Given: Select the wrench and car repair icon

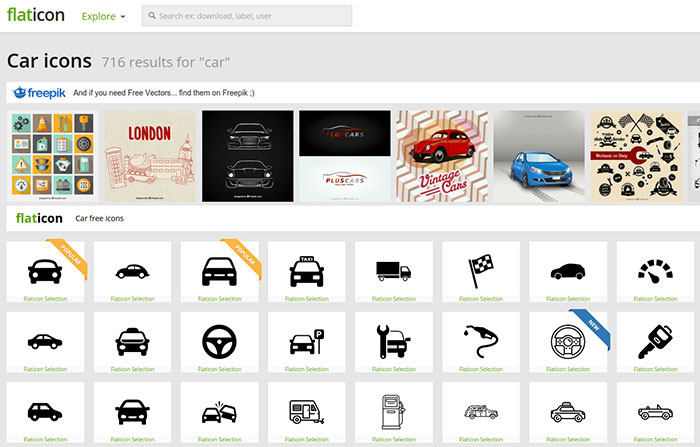Looking at the screenshot, I should [x=394, y=342].
